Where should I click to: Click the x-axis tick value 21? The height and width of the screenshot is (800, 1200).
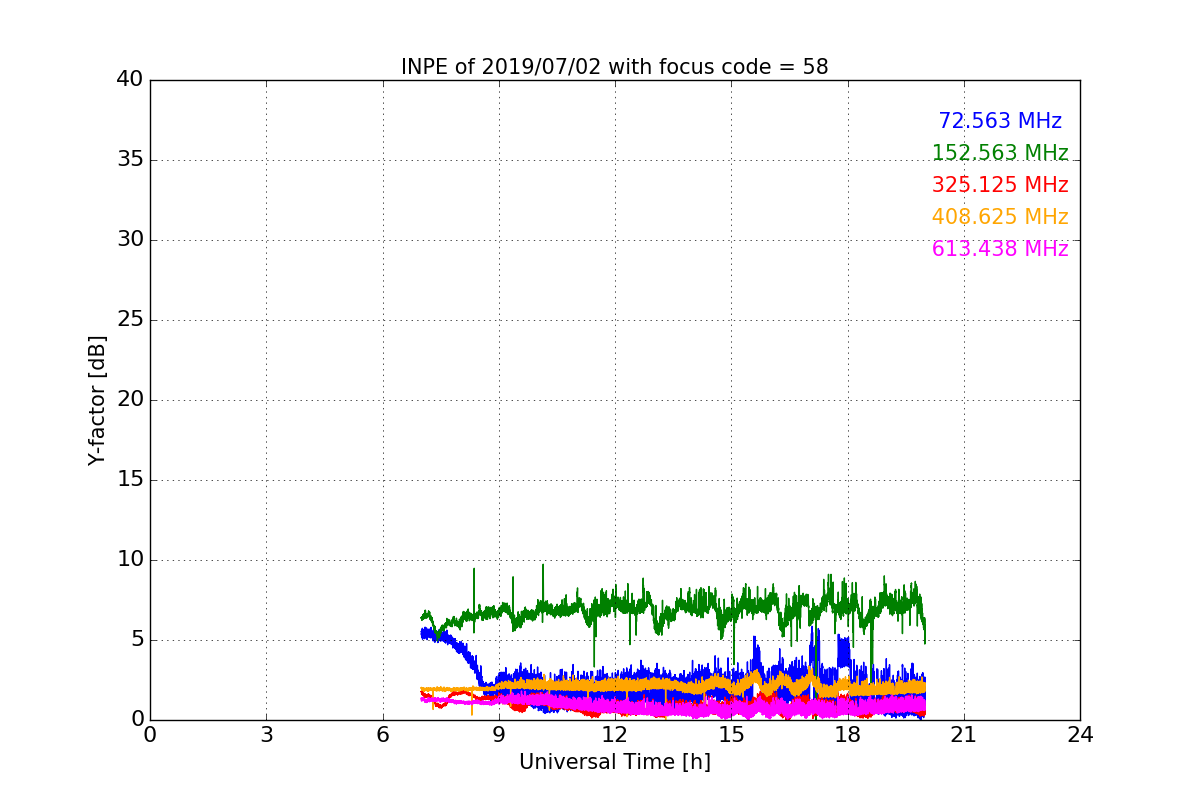click(x=964, y=735)
